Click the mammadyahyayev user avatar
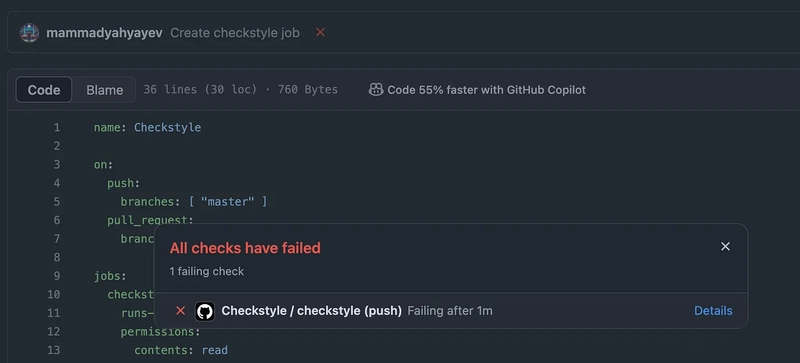Image resolution: width=800 pixels, height=363 pixels. [x=30, y=33]
